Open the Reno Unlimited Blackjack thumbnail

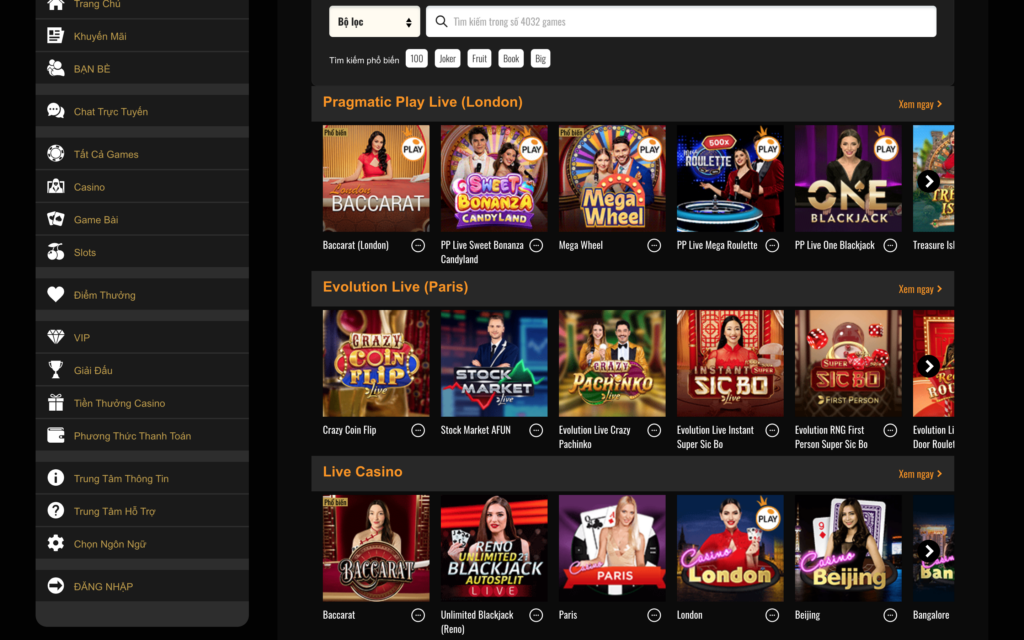coord(494,548)
